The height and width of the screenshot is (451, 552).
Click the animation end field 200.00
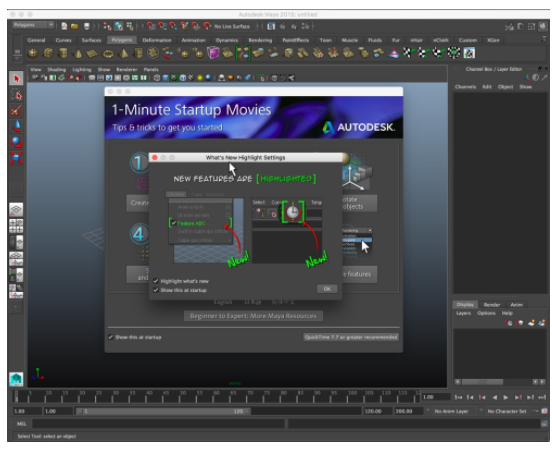(x=408, y=411)
